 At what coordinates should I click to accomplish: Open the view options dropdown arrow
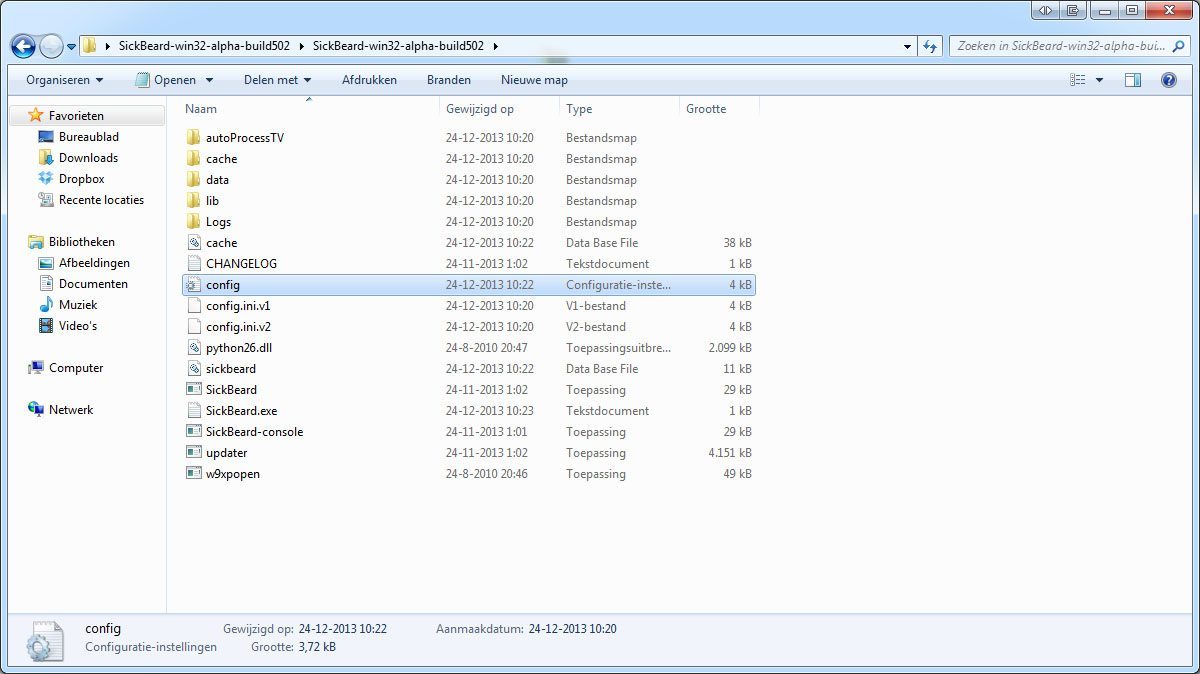pos(1100,80)
